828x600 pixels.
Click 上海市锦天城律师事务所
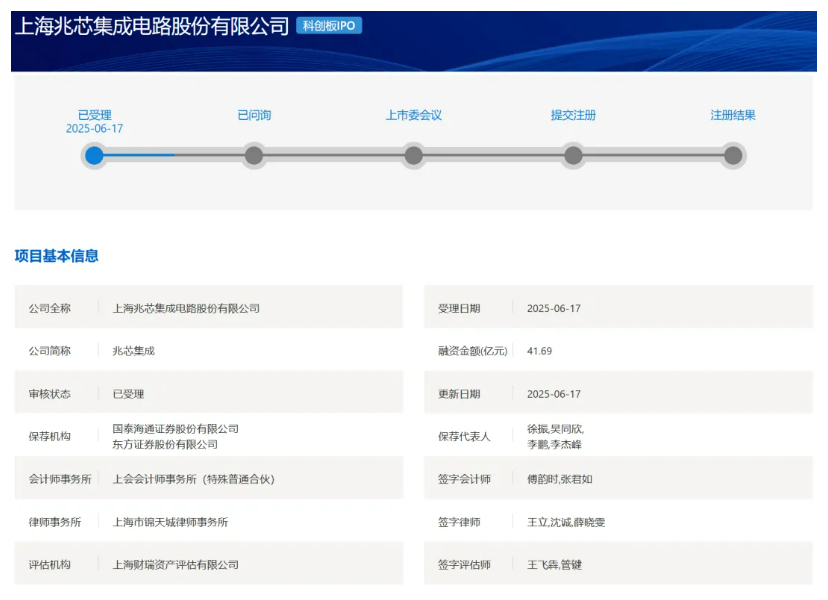170,522
